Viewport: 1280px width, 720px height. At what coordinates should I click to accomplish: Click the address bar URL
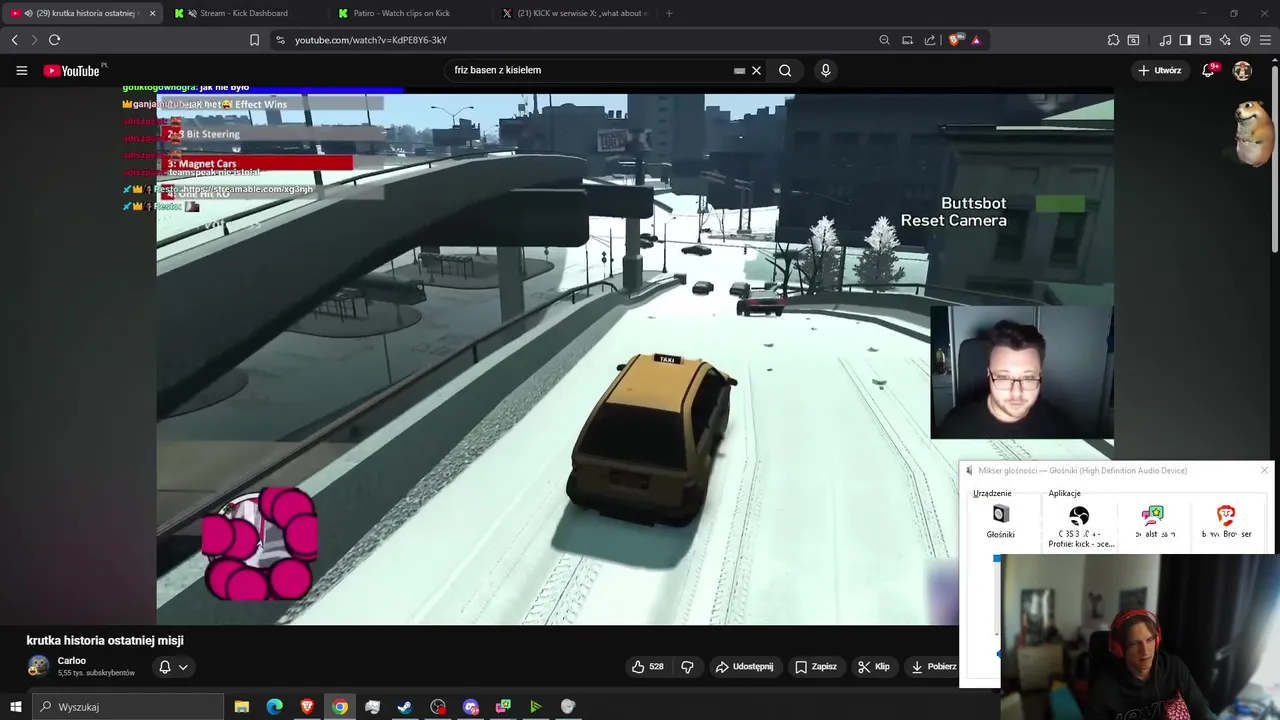(x=370, y=40)
